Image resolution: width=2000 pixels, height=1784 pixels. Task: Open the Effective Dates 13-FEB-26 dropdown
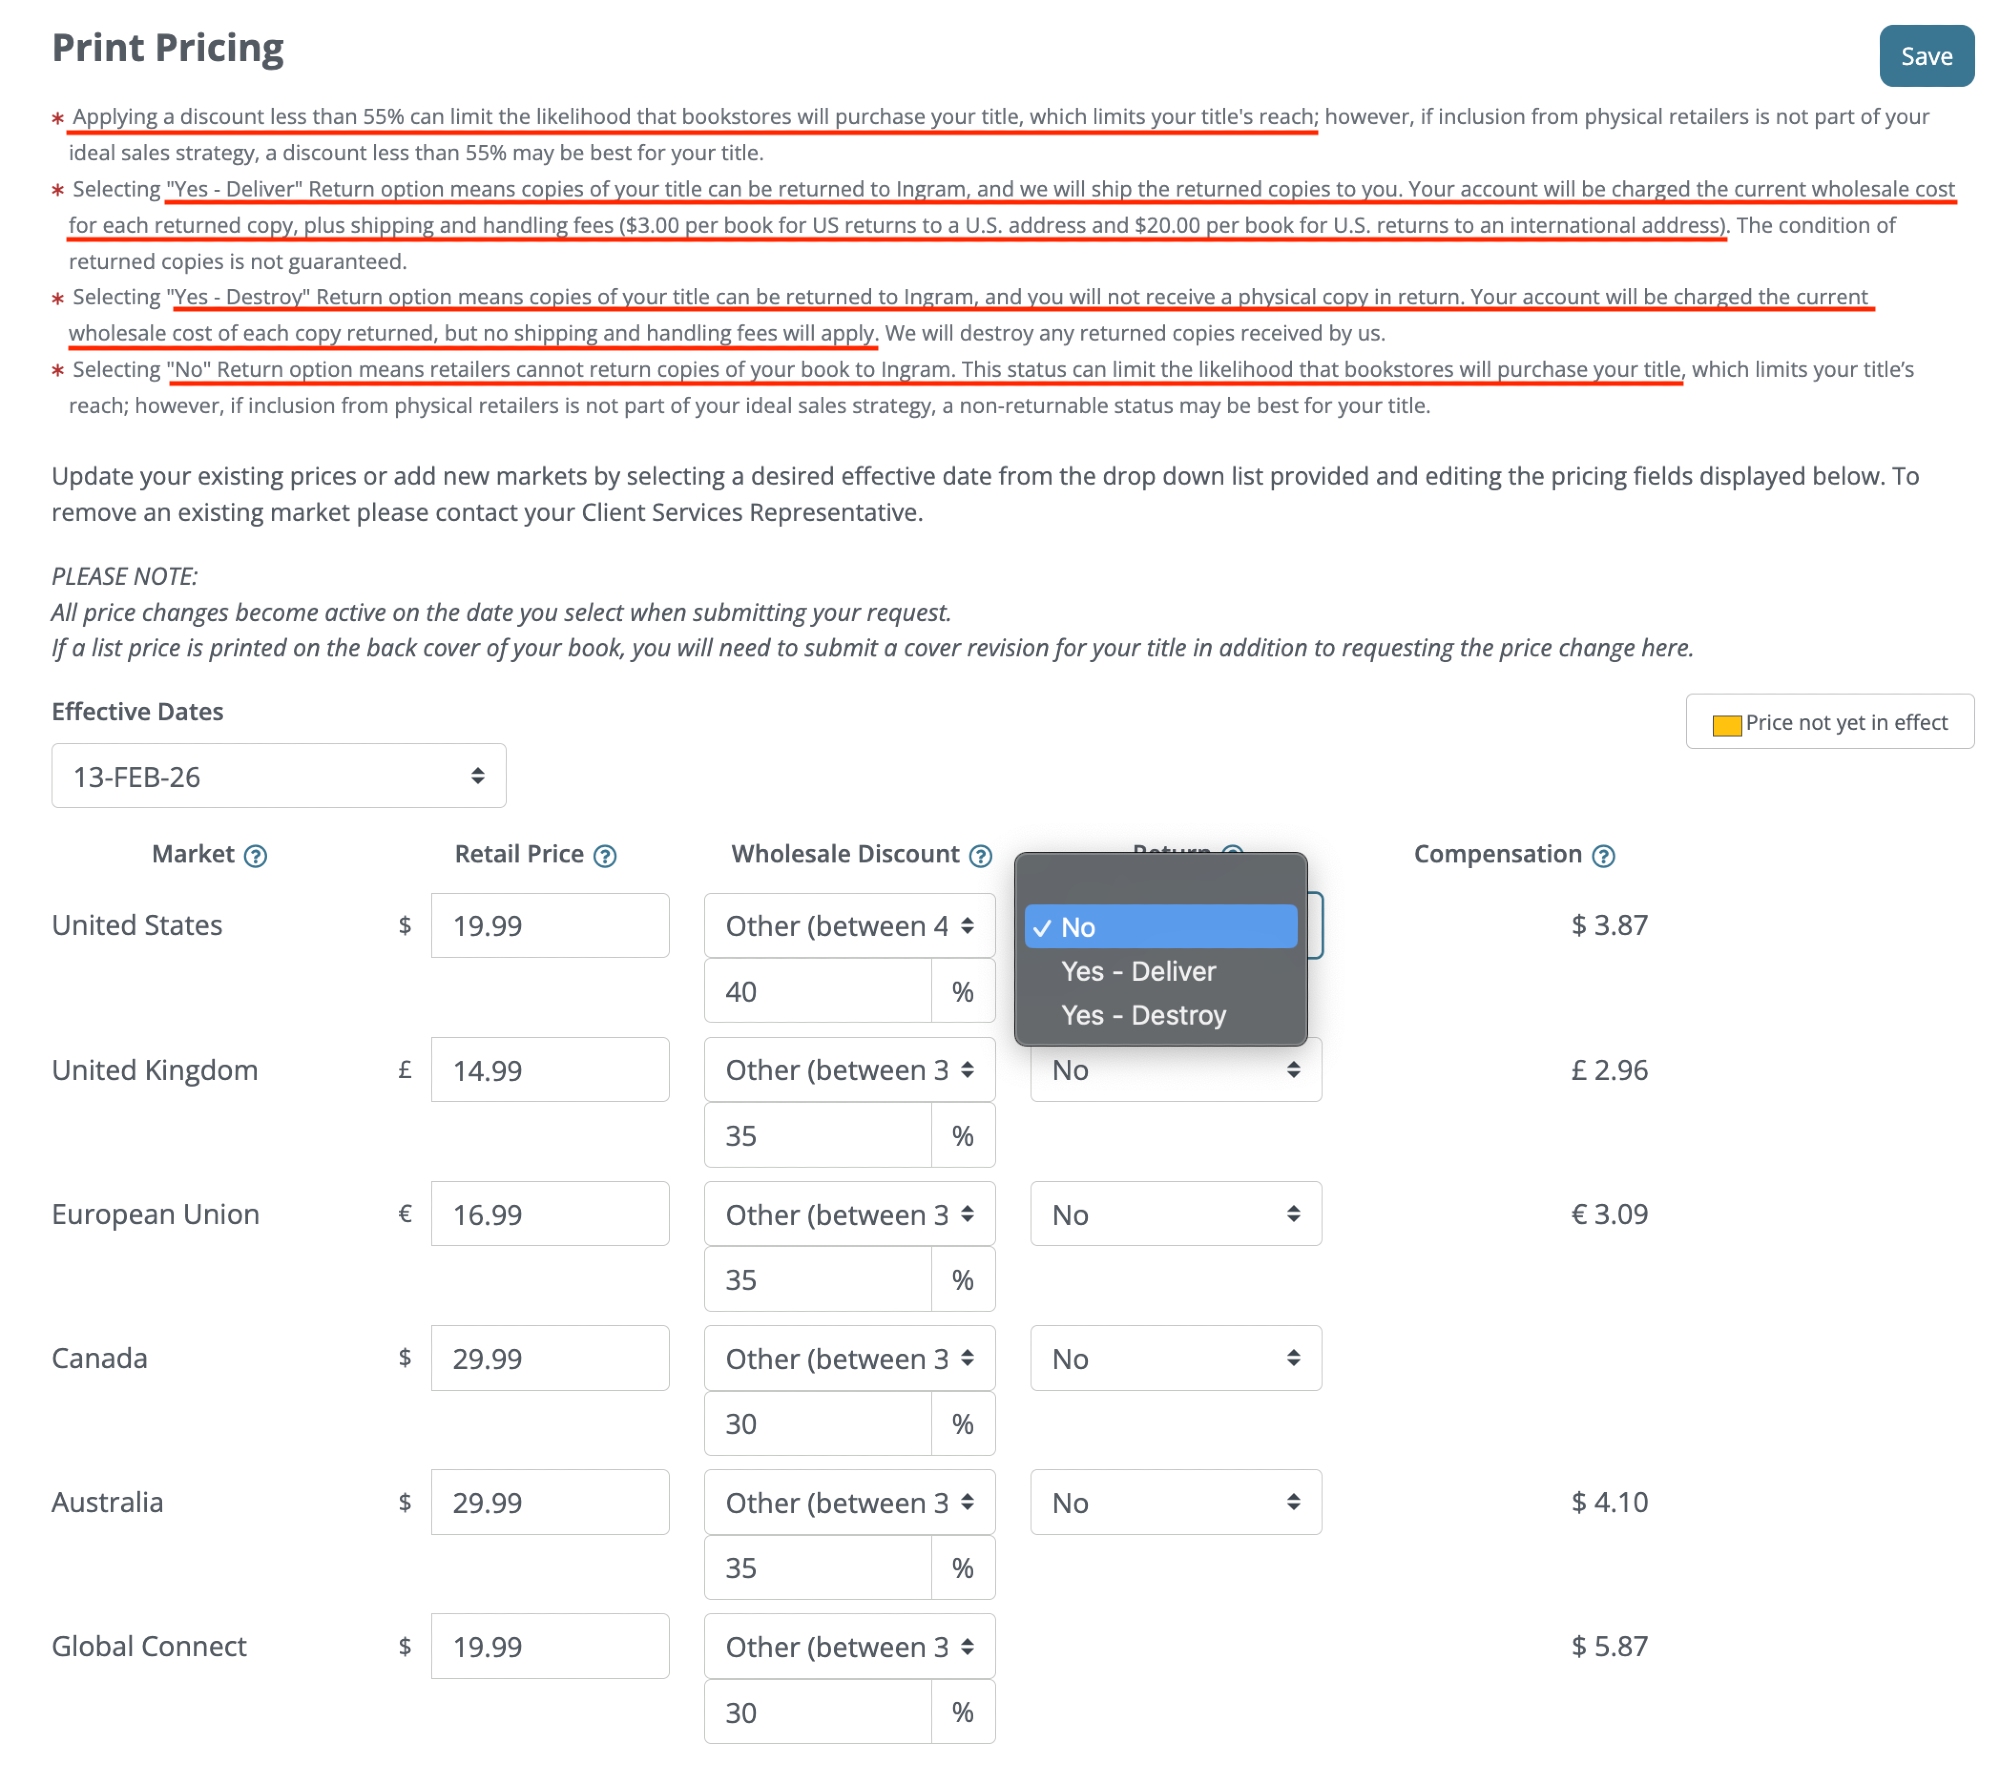[x=278, y=776]
